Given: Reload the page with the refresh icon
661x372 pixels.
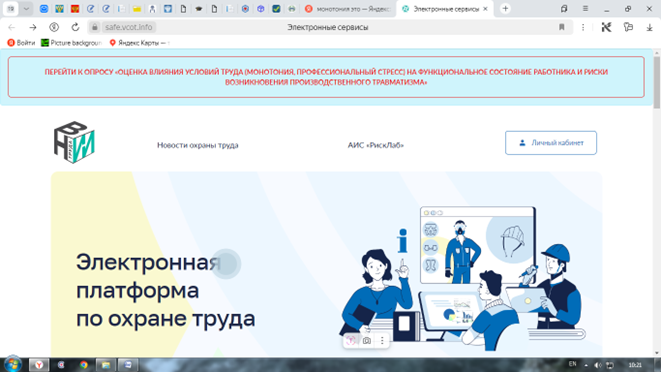Looking at the screenshot, I should pos(75,27).
